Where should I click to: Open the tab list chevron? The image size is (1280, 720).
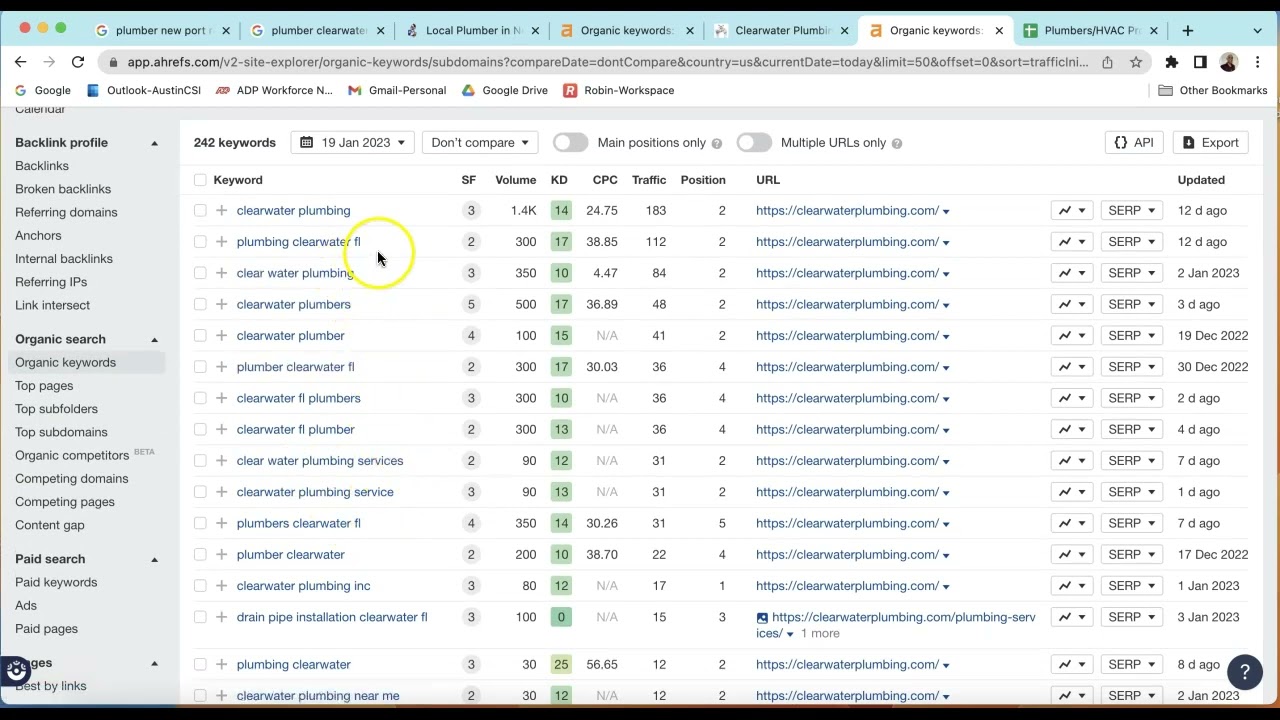point(1258,30)
